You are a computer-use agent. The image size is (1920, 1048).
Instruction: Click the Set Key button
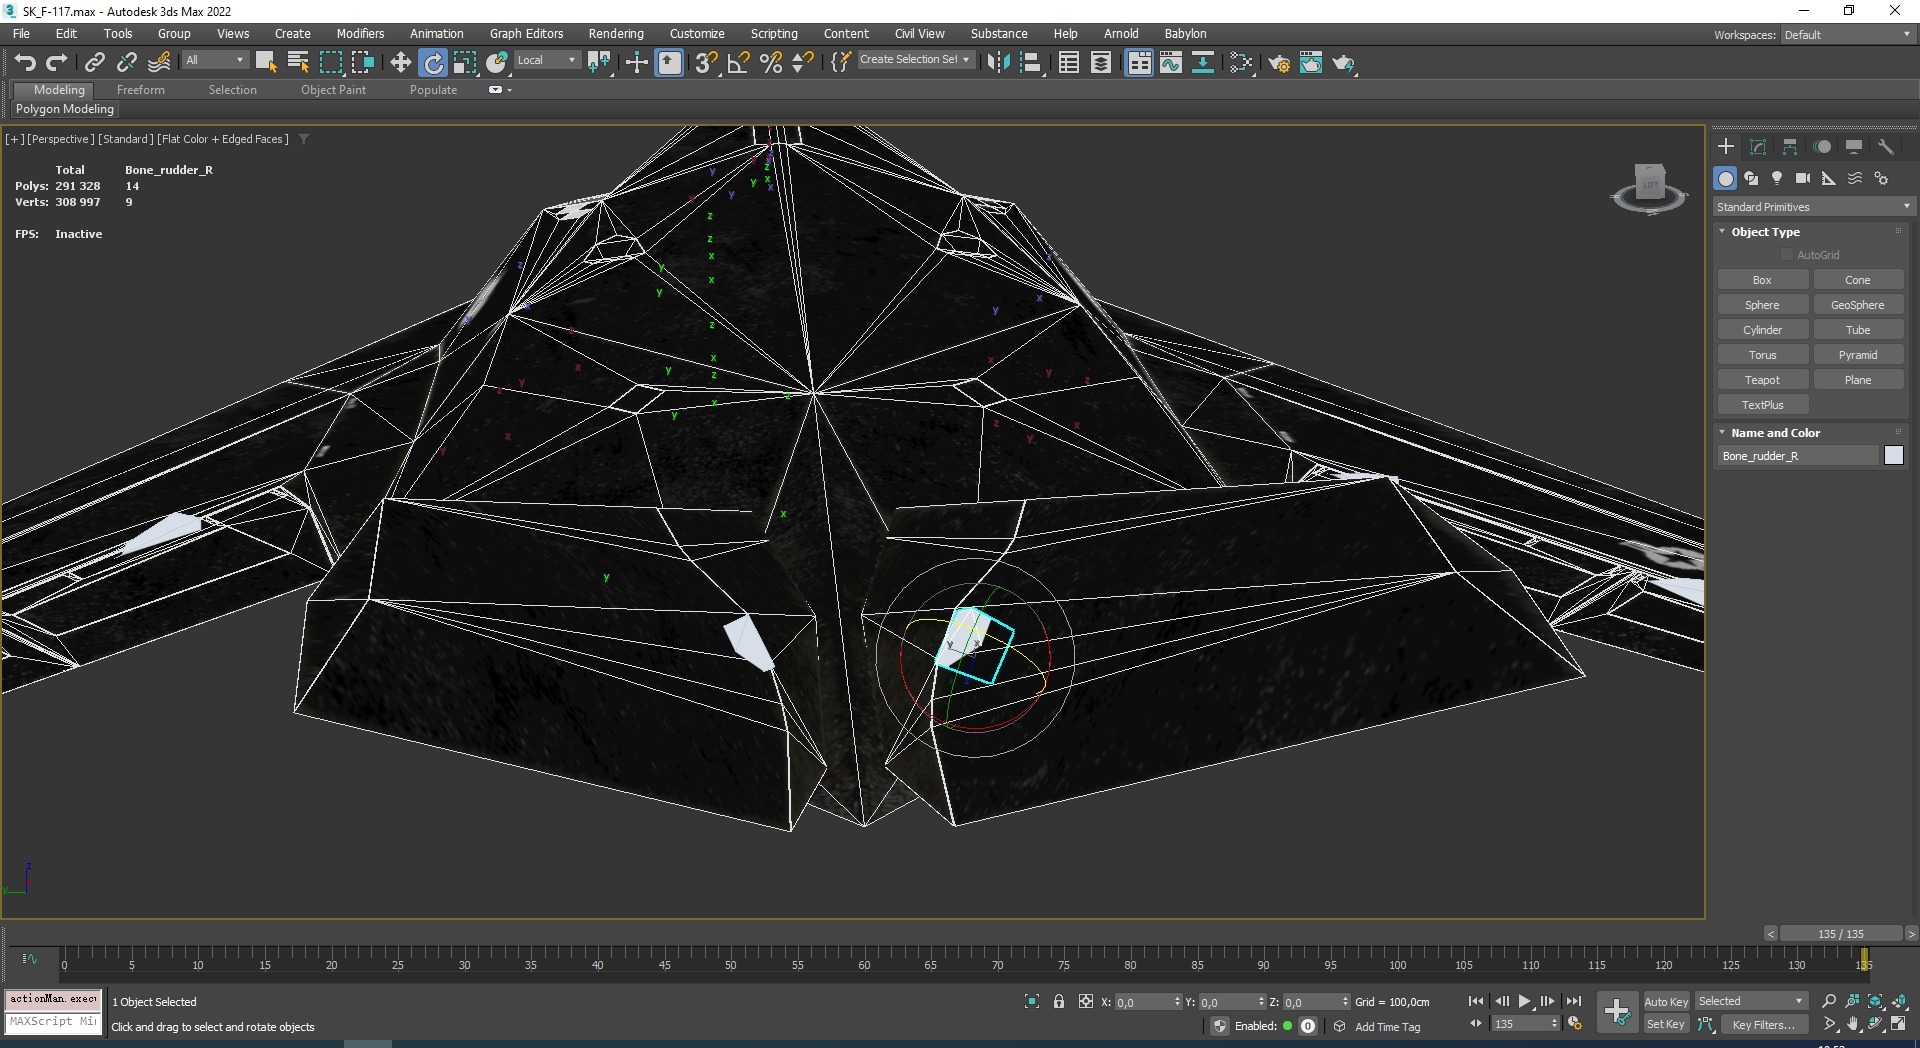pos(1666,1024)
